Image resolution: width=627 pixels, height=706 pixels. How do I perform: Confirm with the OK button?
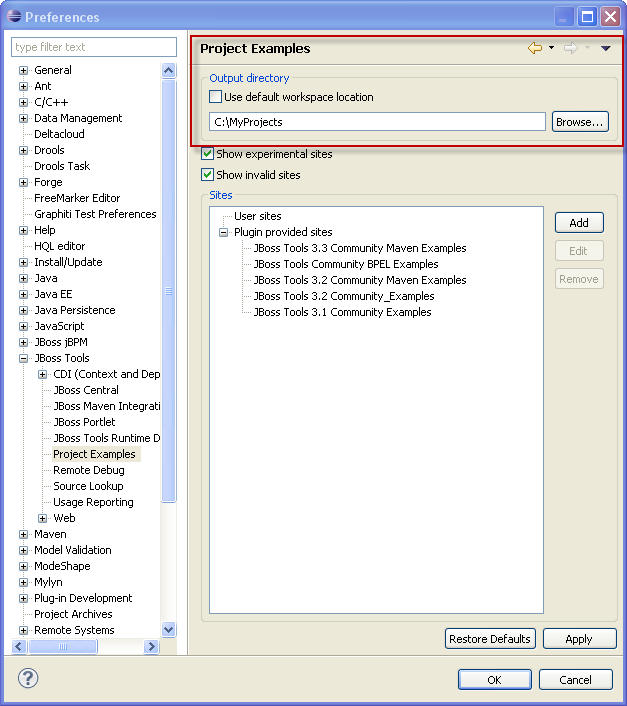pyautogui.click(x=495, y=679)
